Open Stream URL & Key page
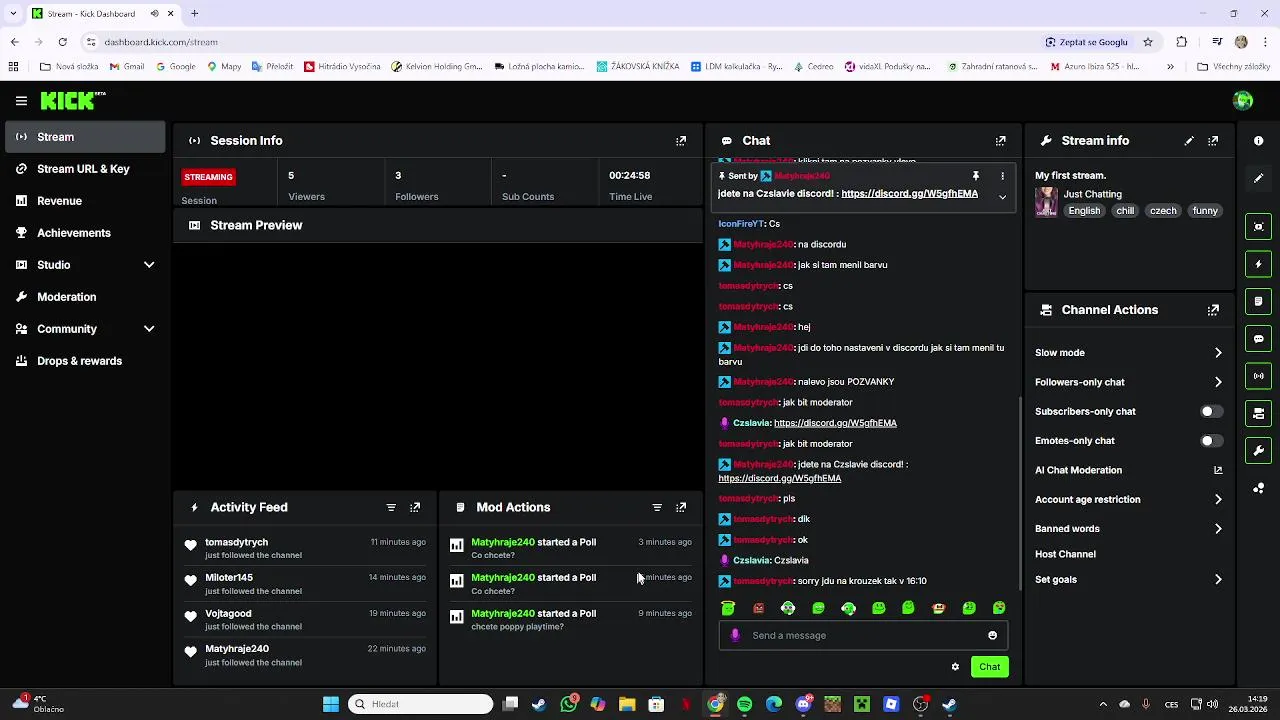This screenshot has width=1280, height=720. pyautogui.click(x=85, y=169)
